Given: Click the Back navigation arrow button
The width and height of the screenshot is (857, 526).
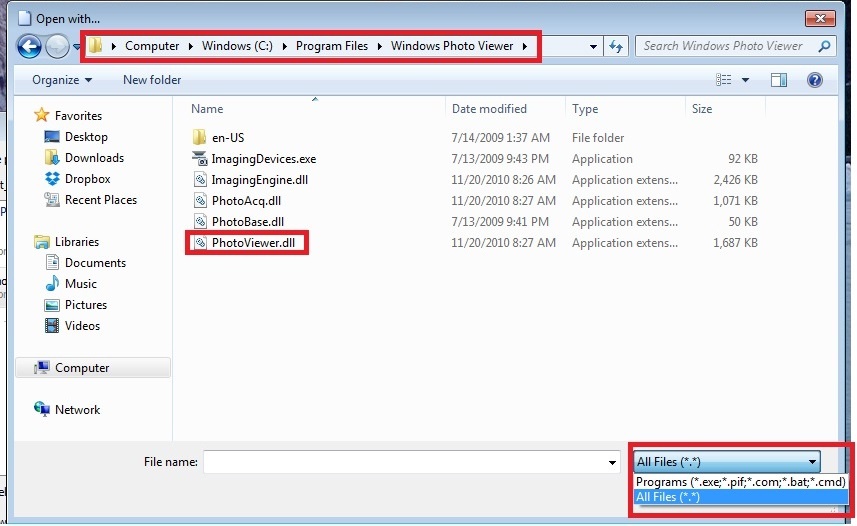Looking at the screenshot, I should click(x=29, y=46).
